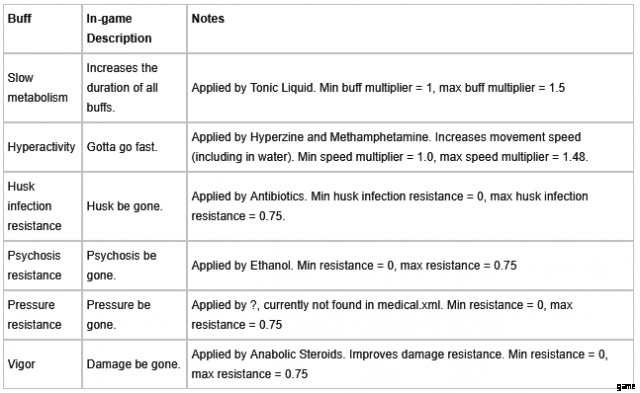Click 'Hyperzine' in the Hyperactivity notes
This screenshot has width=640, height=393.
point(277,137)
